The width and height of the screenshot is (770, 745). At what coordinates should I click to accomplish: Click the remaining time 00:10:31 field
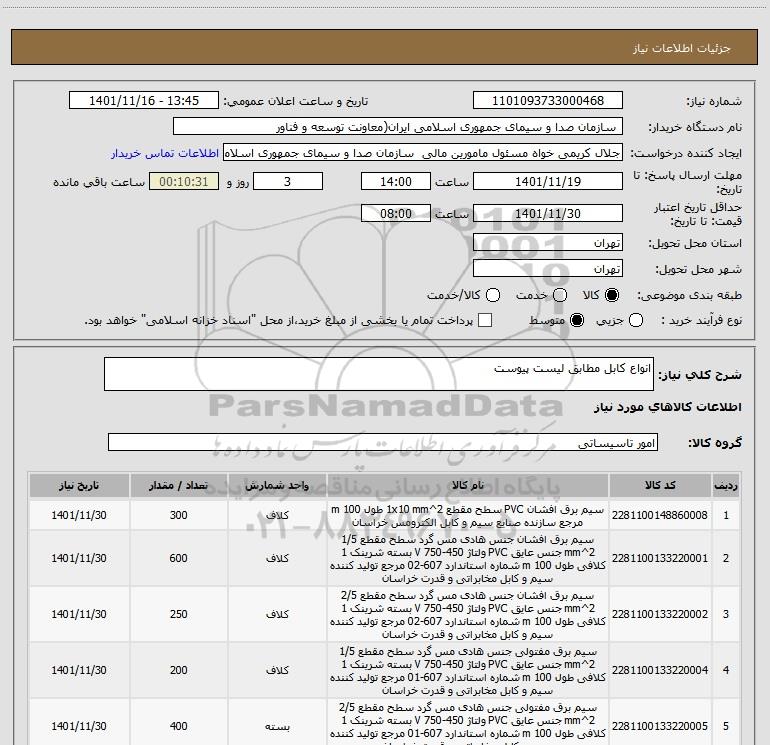coord(184,181)
